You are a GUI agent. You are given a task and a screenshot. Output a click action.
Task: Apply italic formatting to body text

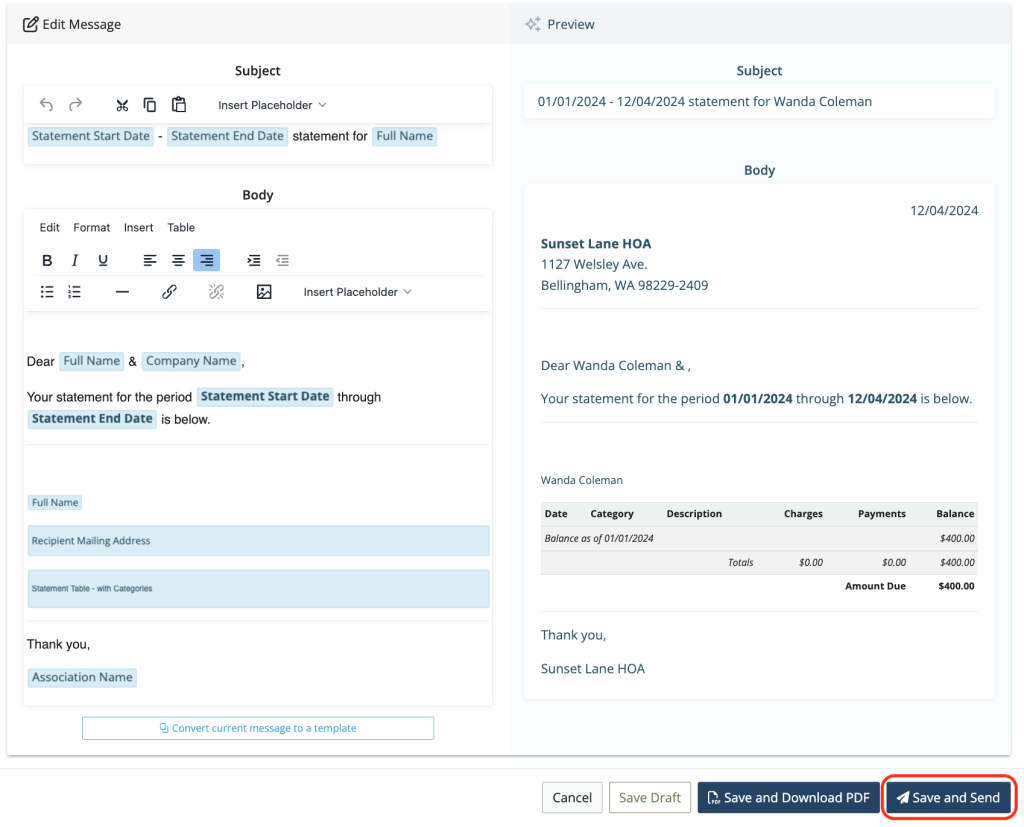tap(74, 260)
